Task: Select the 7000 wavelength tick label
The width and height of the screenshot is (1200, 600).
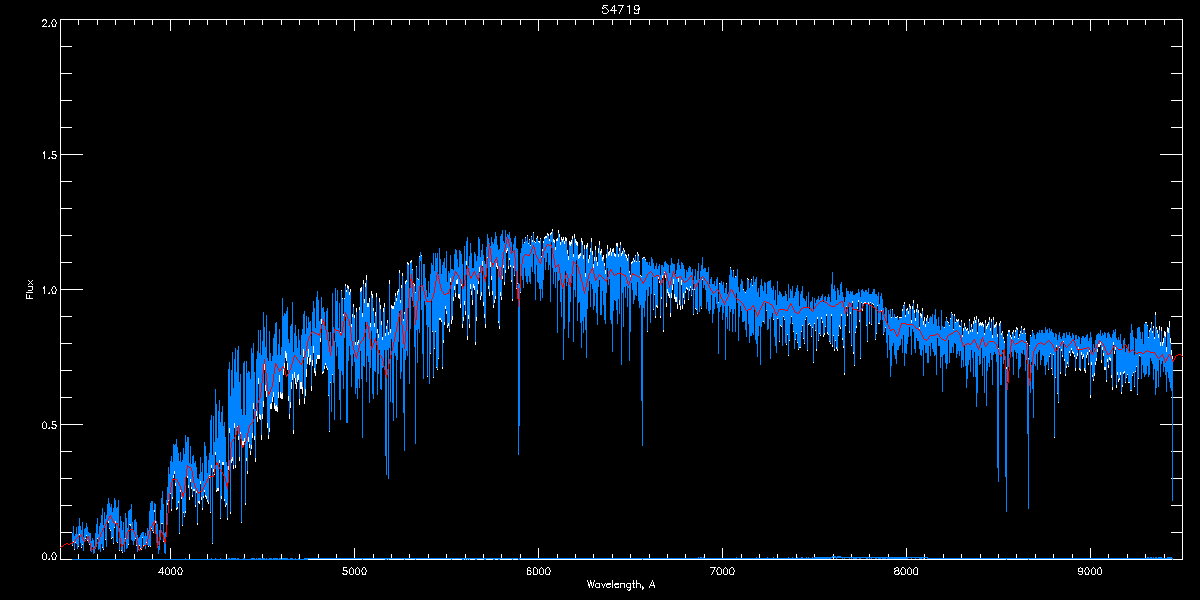Action: point(722,571)
